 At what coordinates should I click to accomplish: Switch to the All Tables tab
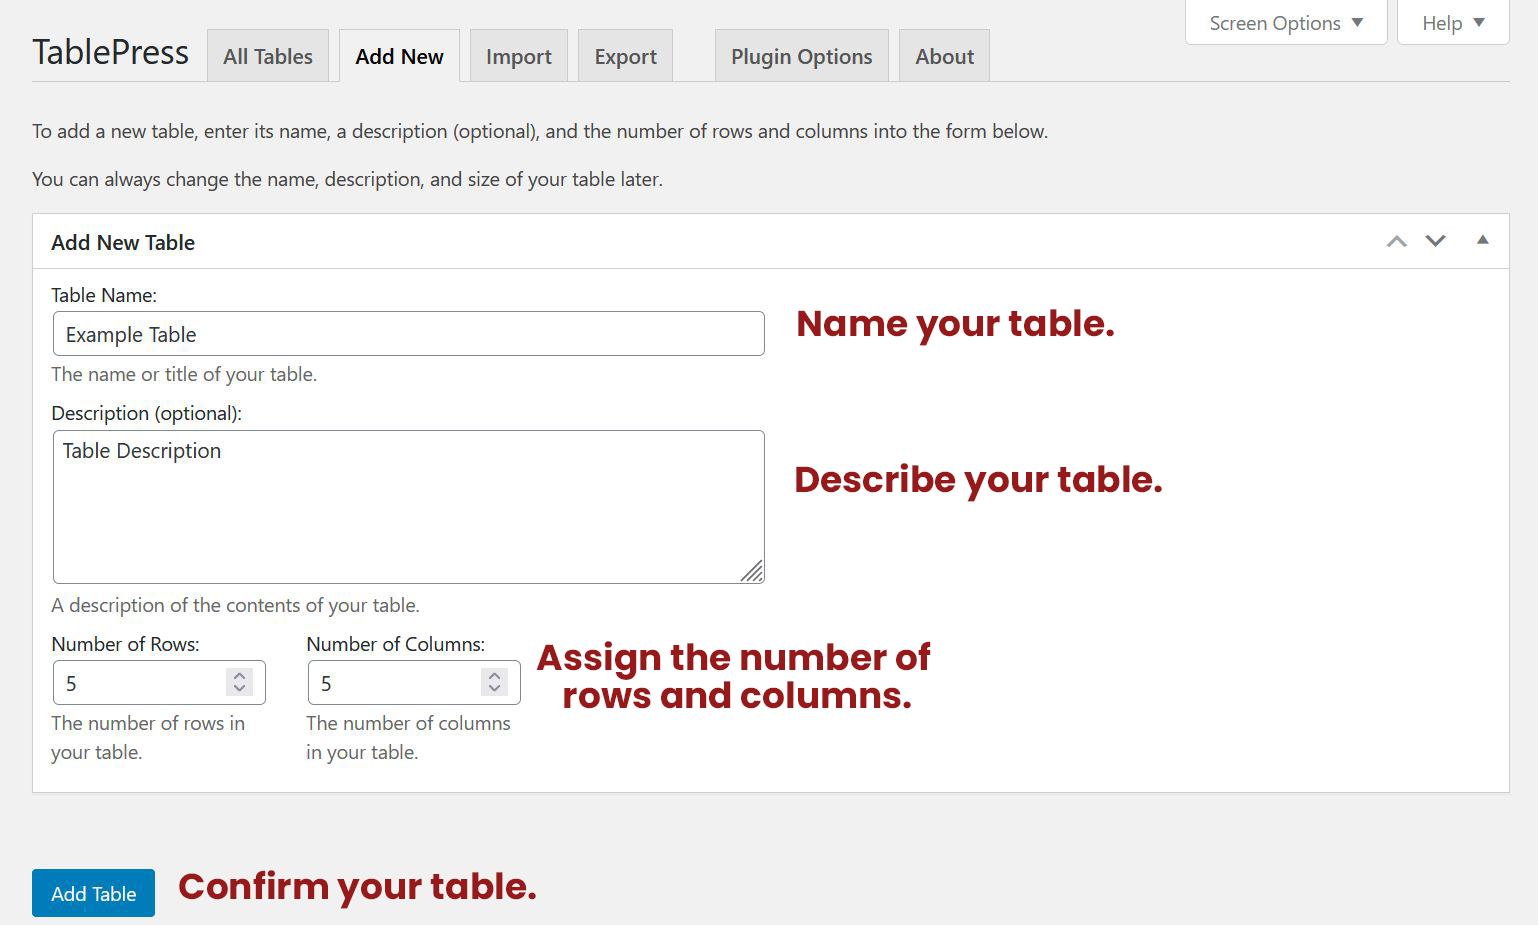click(x=268, y=57)
